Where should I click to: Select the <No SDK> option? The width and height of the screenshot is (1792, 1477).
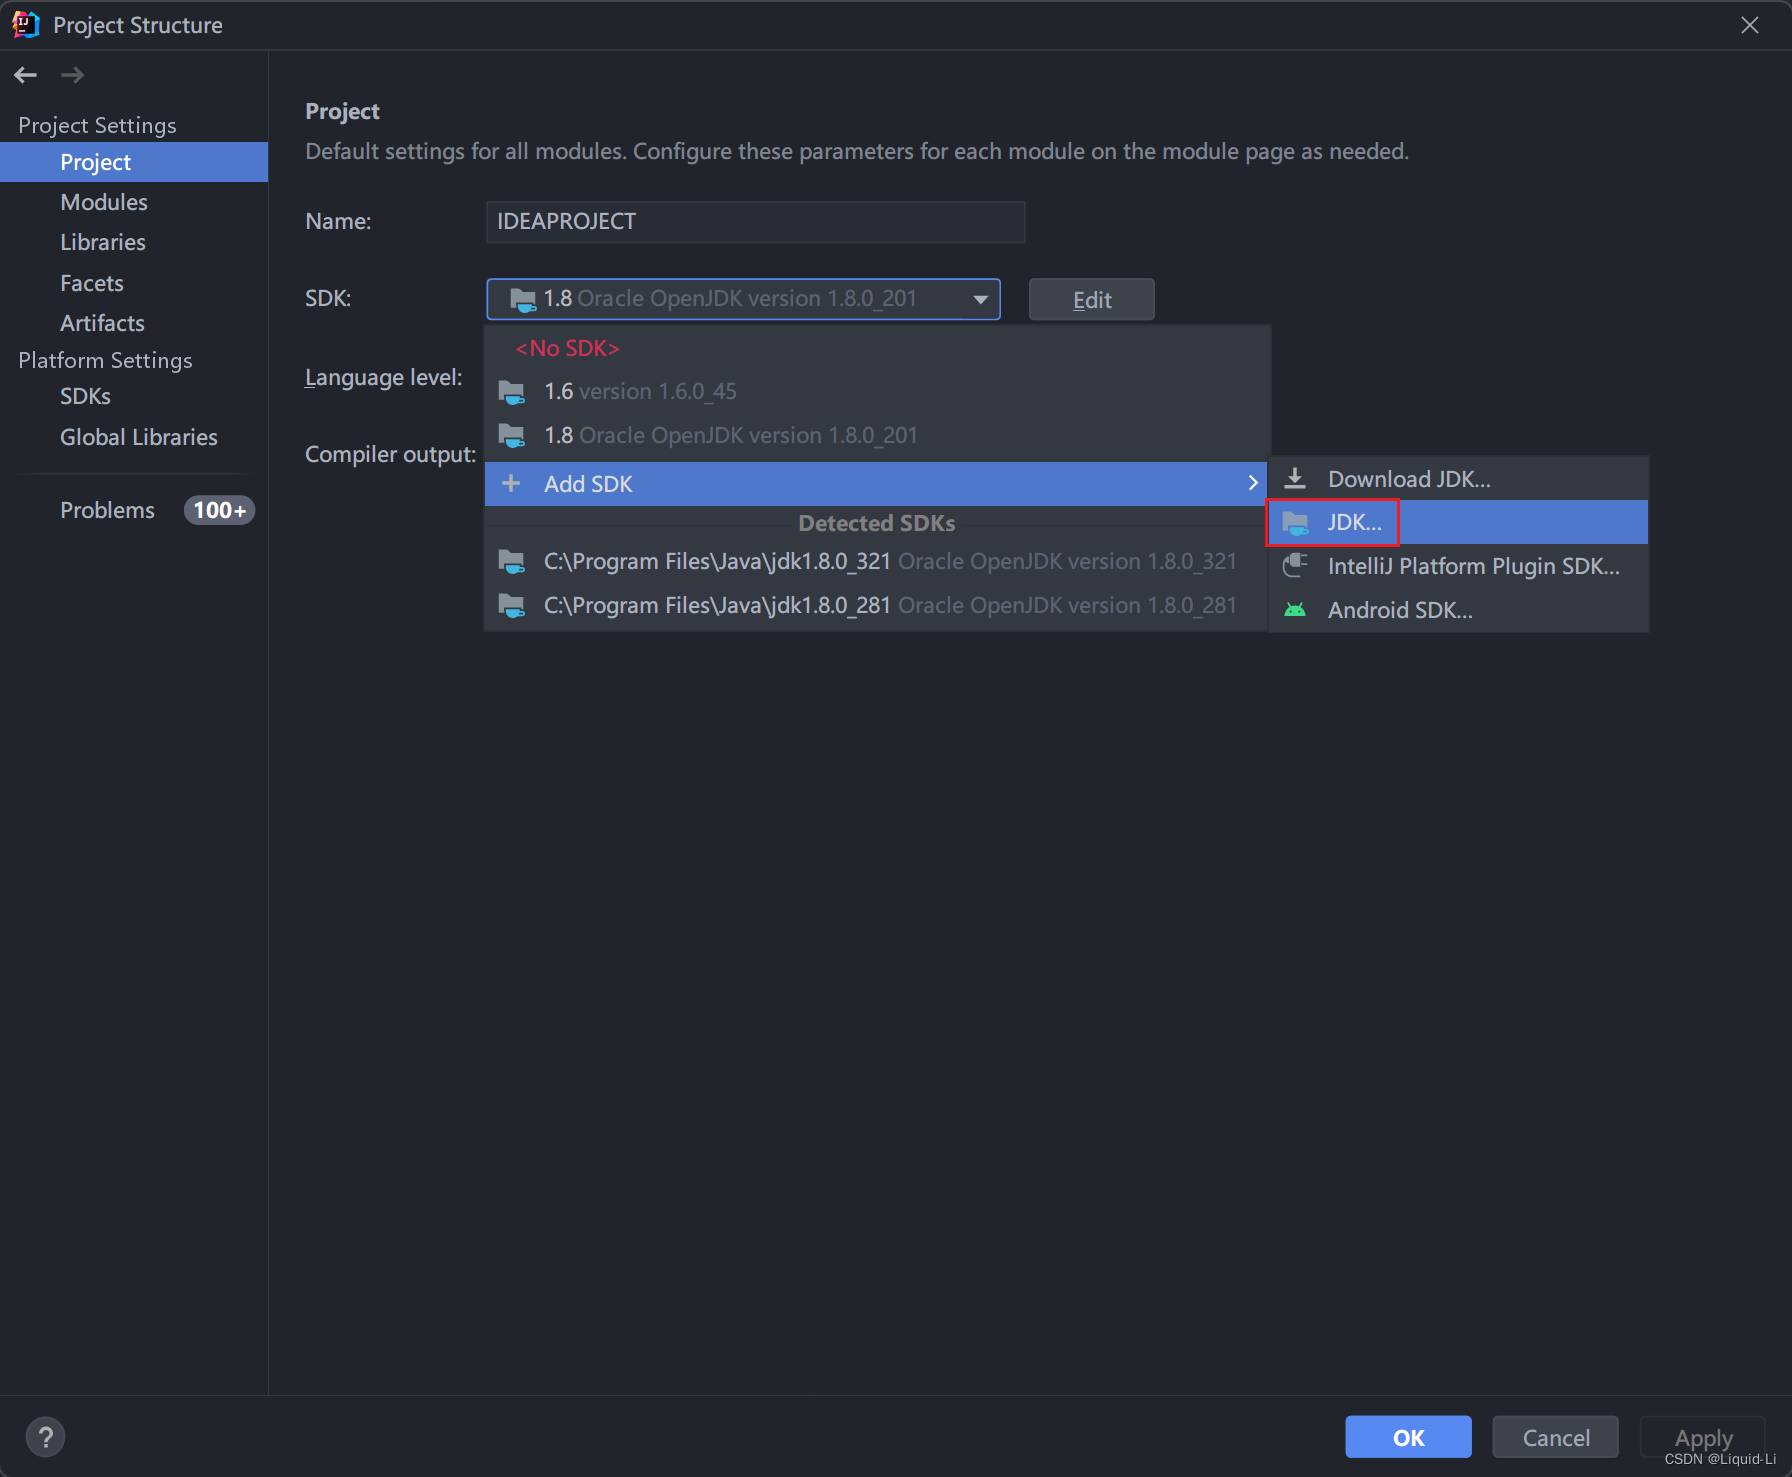pos(568,348)
